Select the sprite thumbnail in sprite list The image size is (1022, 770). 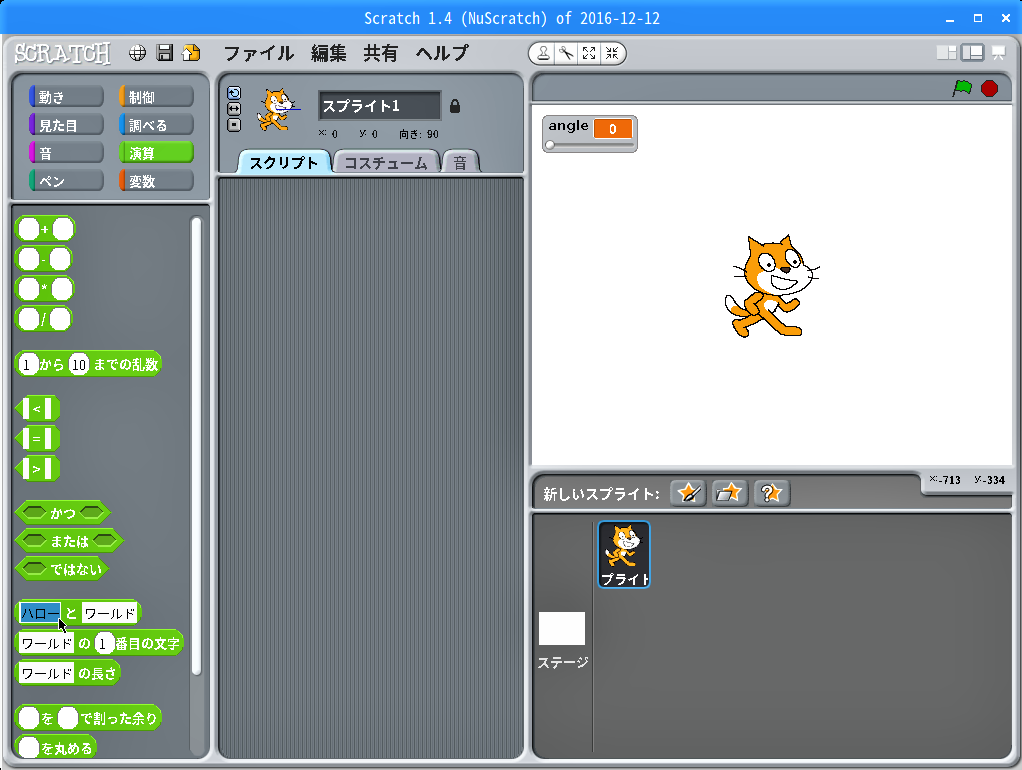tap(624, 554)
